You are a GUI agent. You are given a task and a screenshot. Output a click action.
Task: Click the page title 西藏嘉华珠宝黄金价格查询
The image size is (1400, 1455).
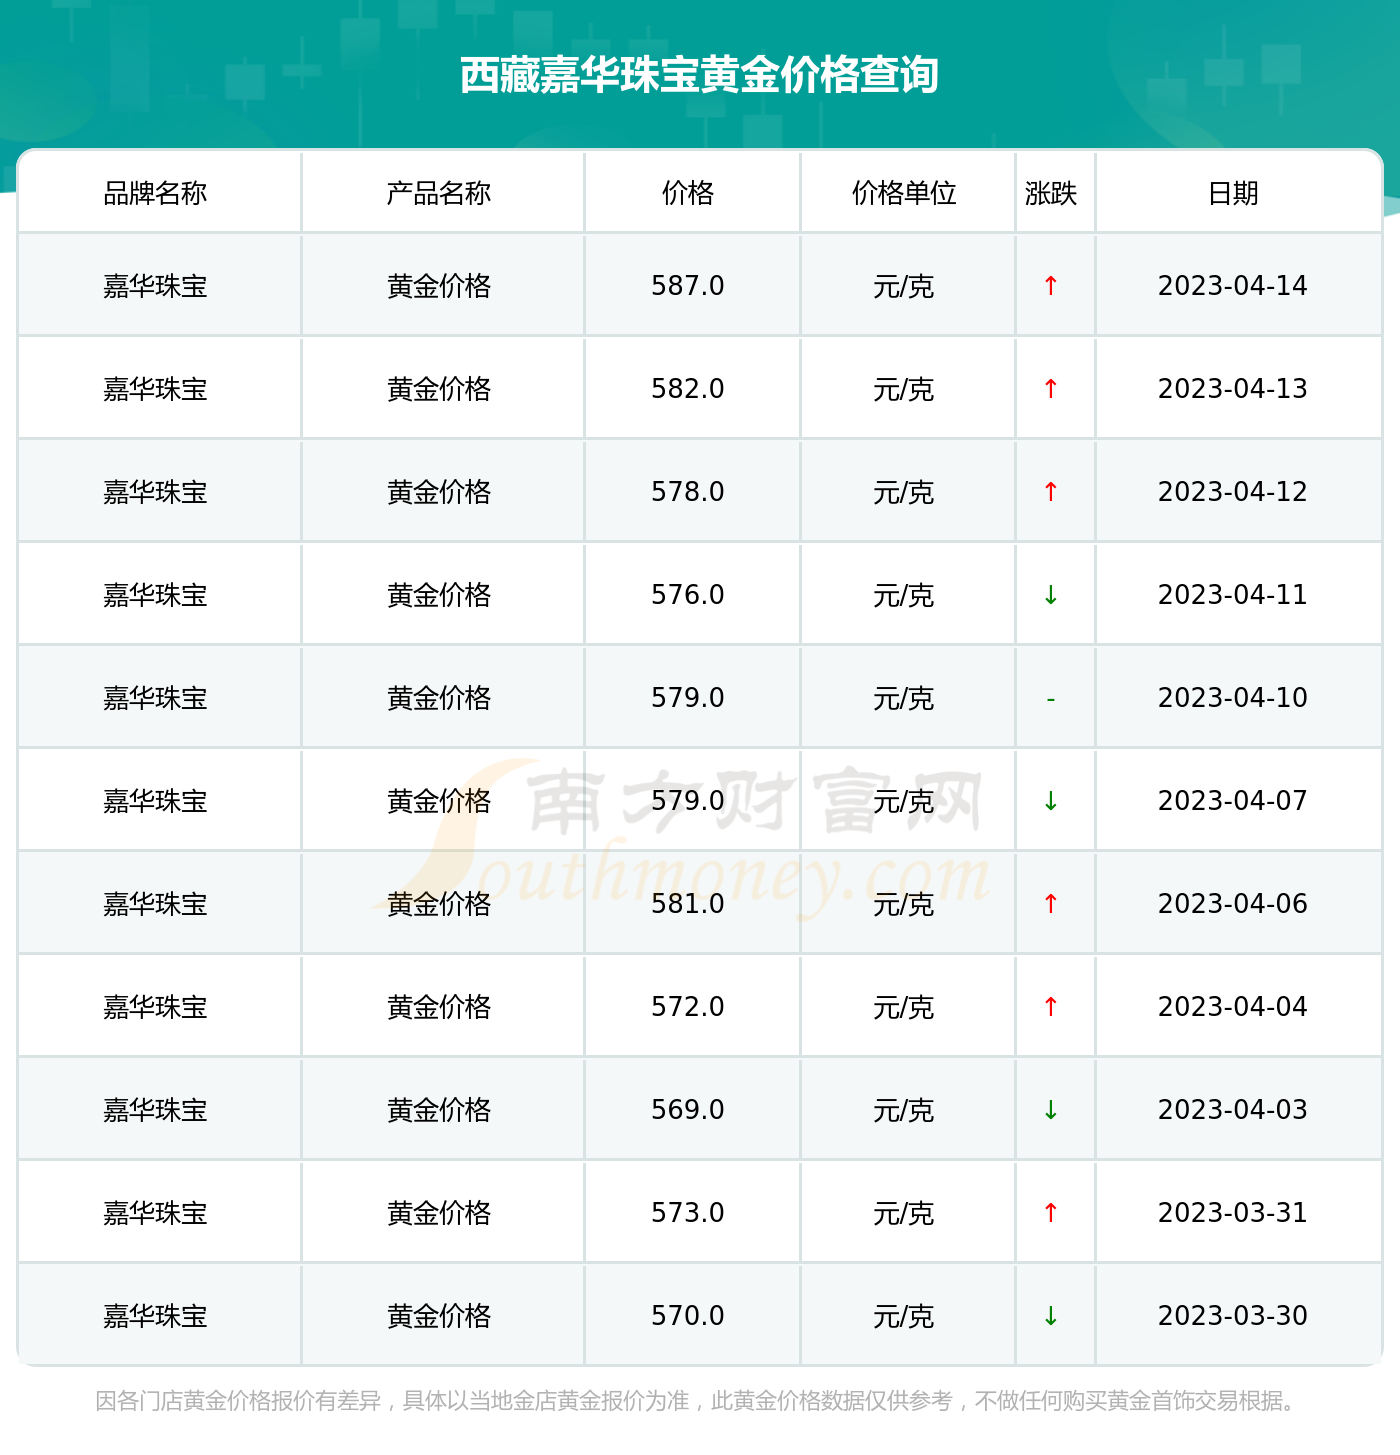click(699, 75)
